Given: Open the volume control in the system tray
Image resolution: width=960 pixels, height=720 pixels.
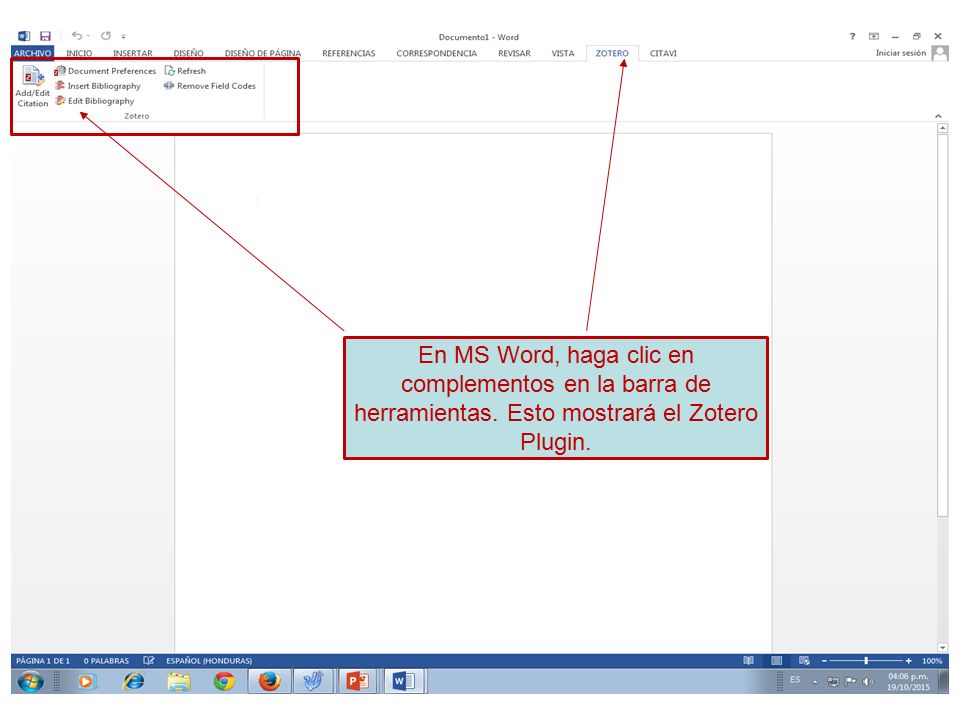Looking at the screenshot, I should [868, 681].
